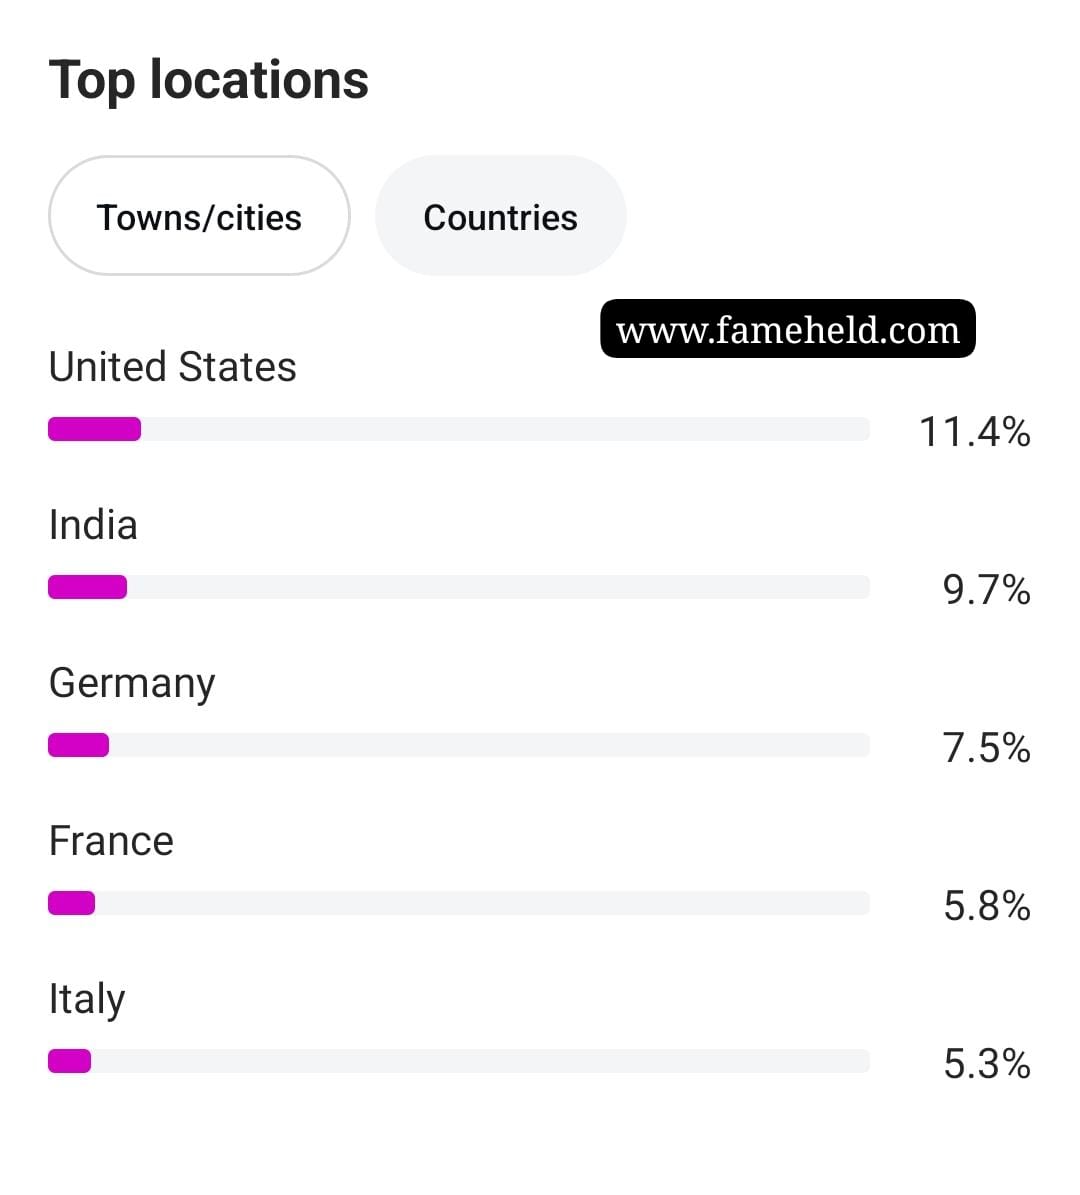Tap the 7.5% percentage for Germany
Viewport: 1080px width, 1195px height.
pos(986,748)
